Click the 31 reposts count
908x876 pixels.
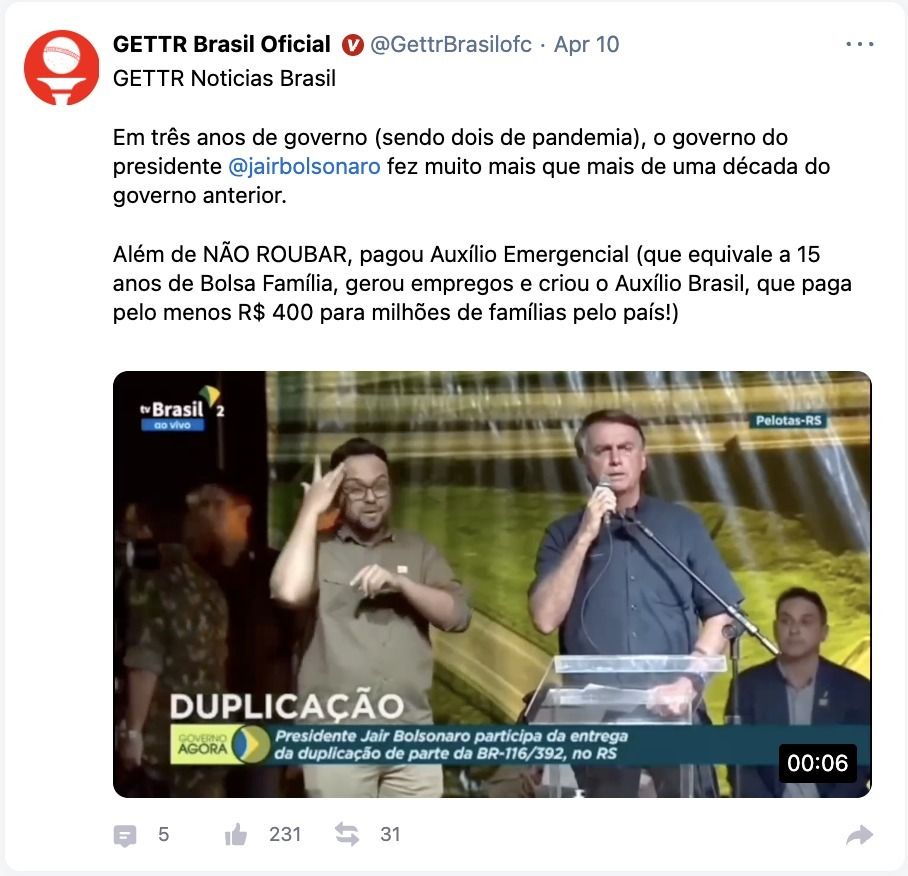[390, 834]
